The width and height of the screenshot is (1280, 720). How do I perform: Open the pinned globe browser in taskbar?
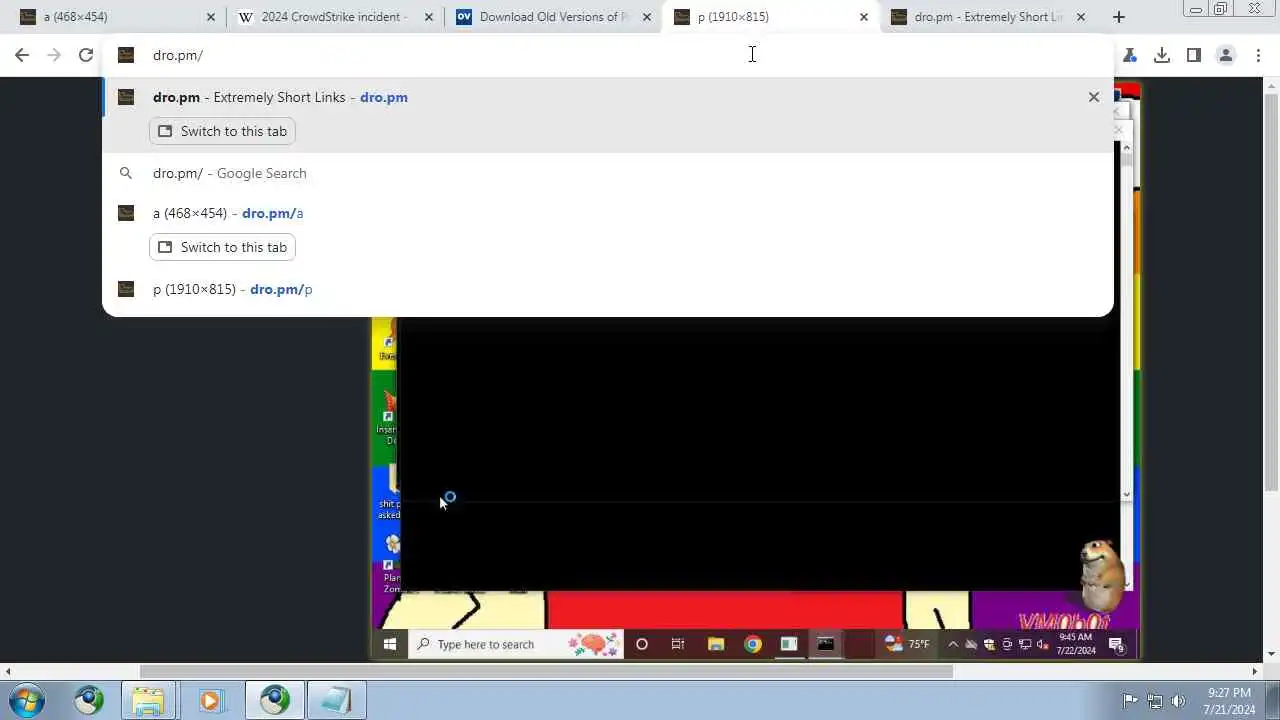[x=89, y=700]
